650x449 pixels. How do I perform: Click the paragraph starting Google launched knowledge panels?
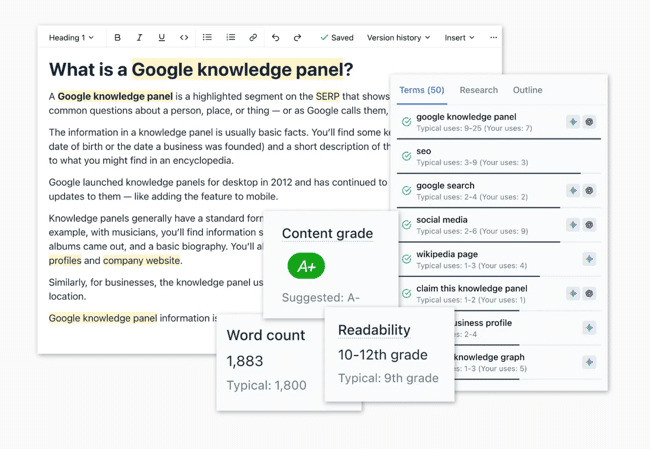tap(218, 189)
